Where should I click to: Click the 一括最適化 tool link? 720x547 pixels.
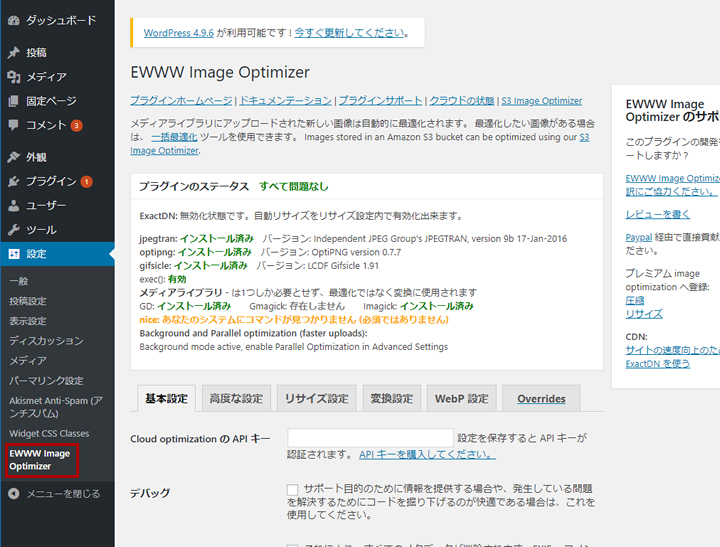tap(174, 137)
